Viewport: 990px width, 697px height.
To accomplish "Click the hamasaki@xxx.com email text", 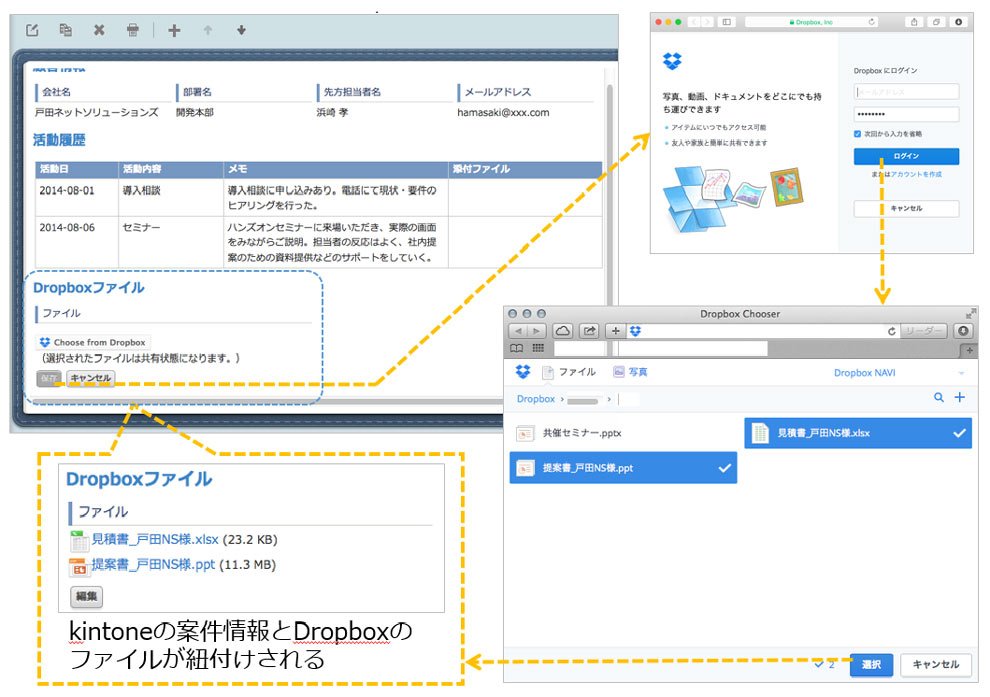I will [x=503, y=112].
